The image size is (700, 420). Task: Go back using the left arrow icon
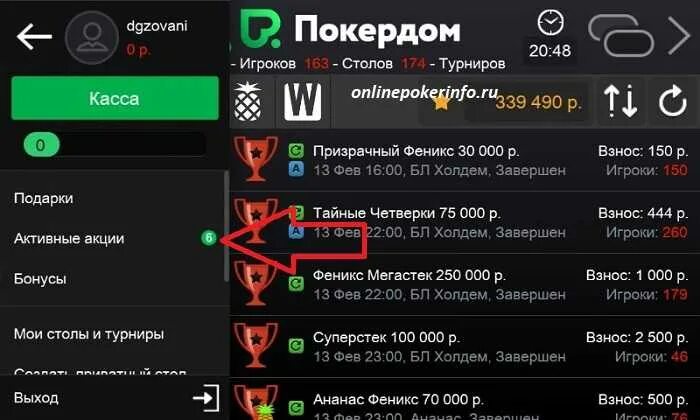point(34,36)
